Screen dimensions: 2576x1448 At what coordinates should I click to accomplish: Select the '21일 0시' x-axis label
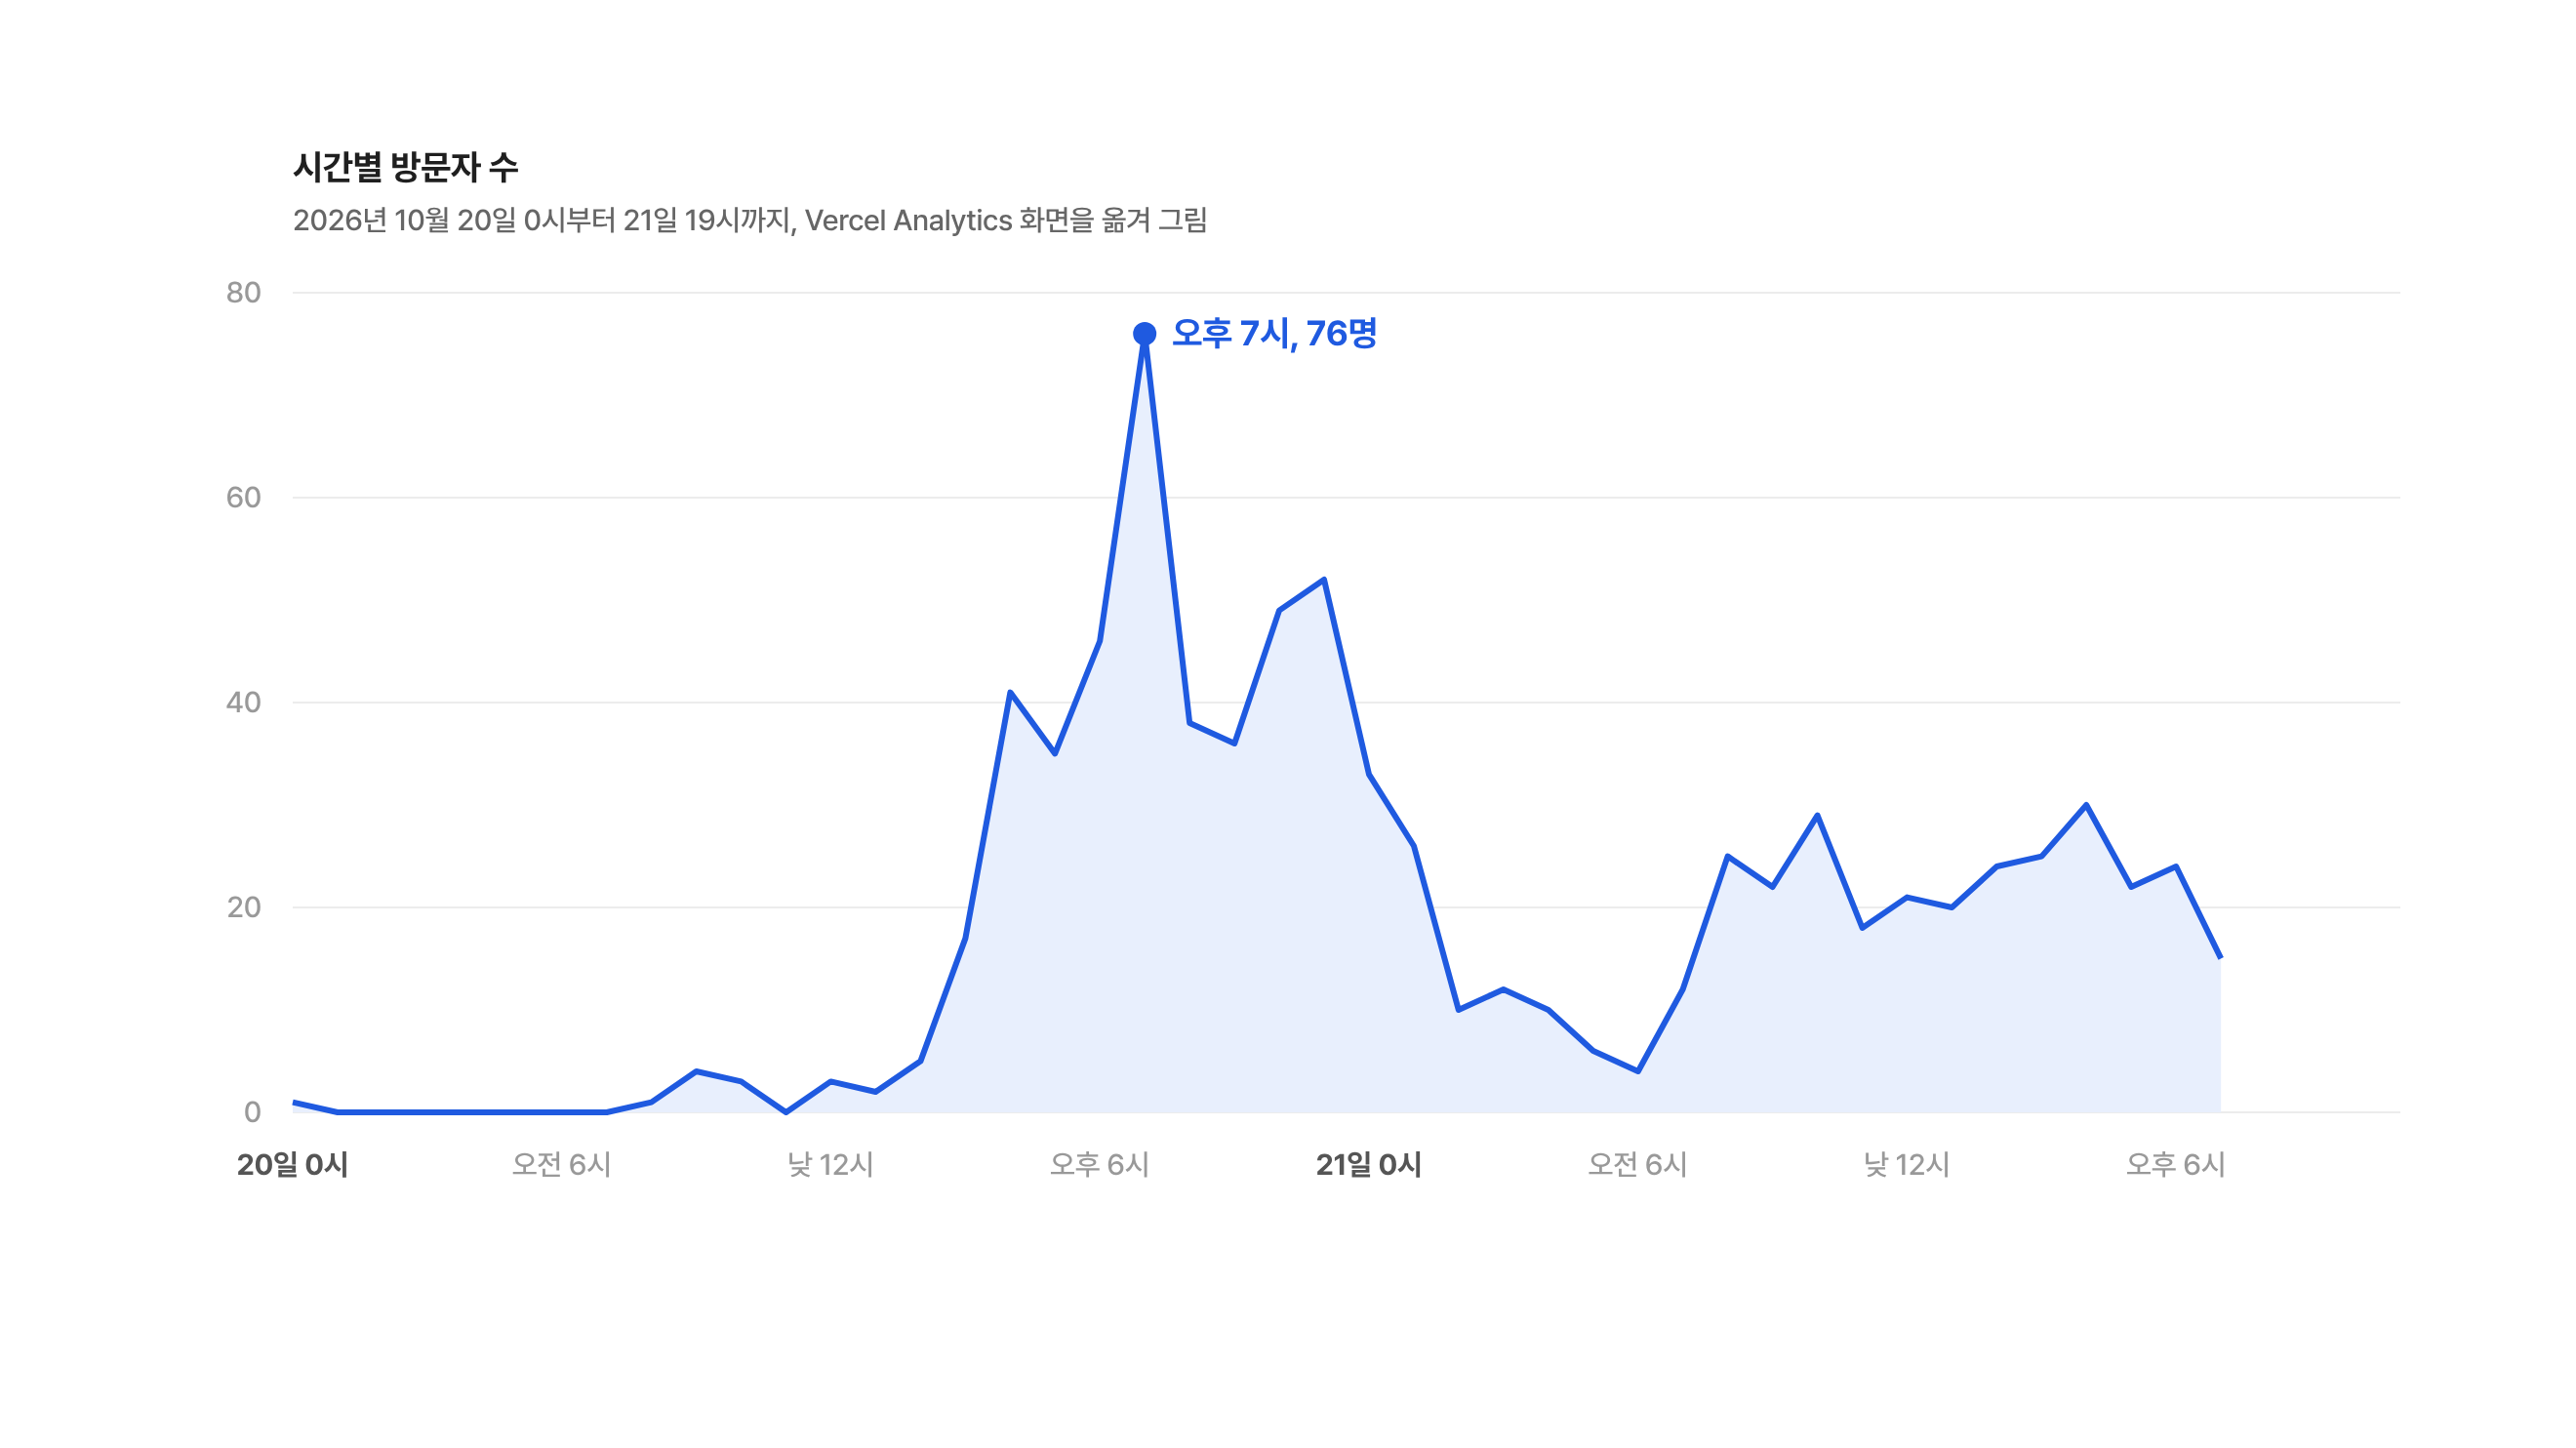[1368, 1164]
